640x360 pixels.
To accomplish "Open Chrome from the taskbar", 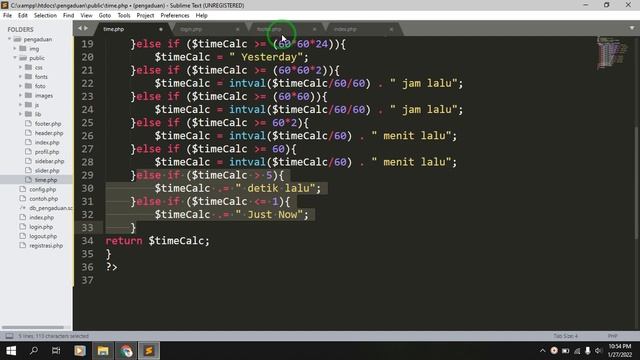I will 126,351.
